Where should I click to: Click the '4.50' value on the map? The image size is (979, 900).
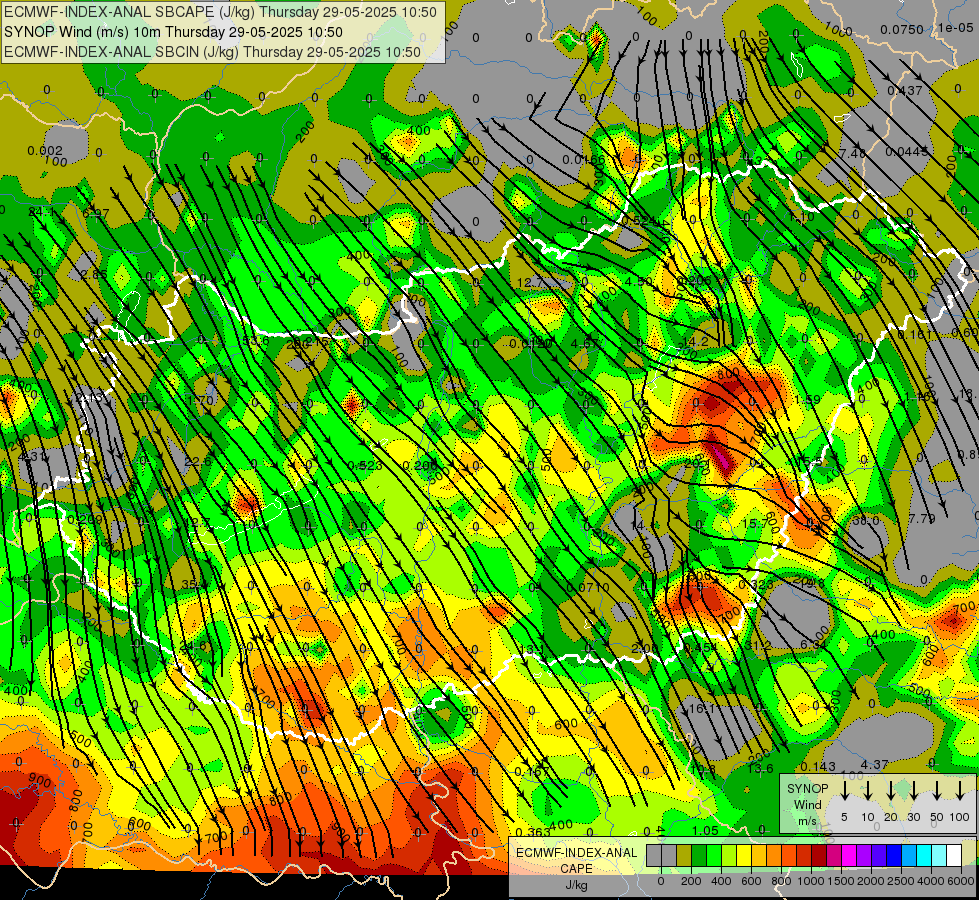click(x=638, y=282)
